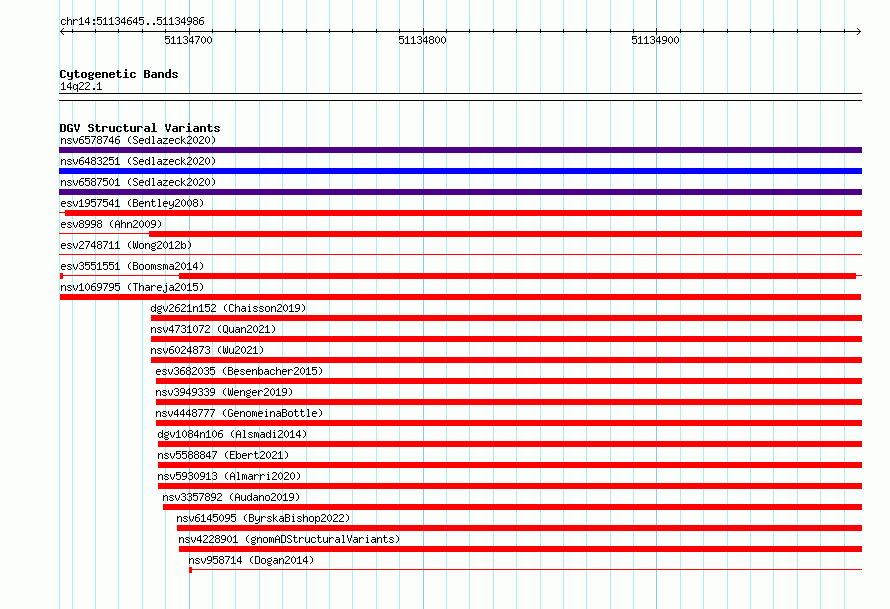Click the red bar under esv3682035
The image size is (890, 609).
point(509,381)
